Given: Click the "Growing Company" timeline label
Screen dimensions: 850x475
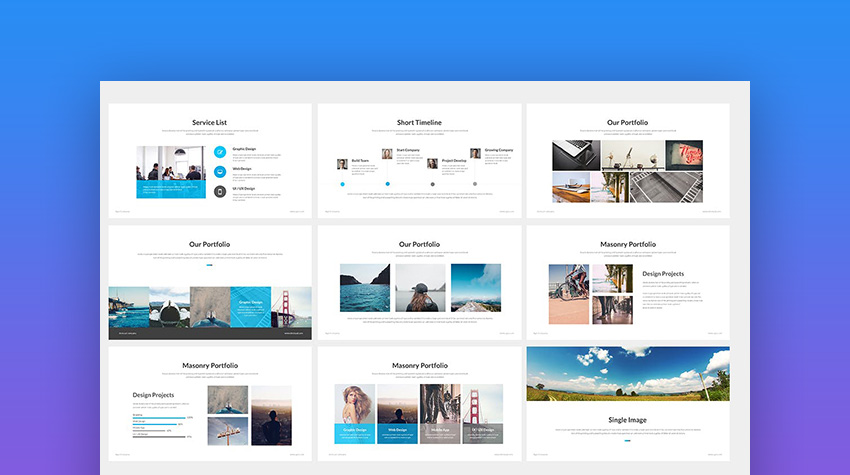Looking at the screenshot, I should tap(499, 150).
